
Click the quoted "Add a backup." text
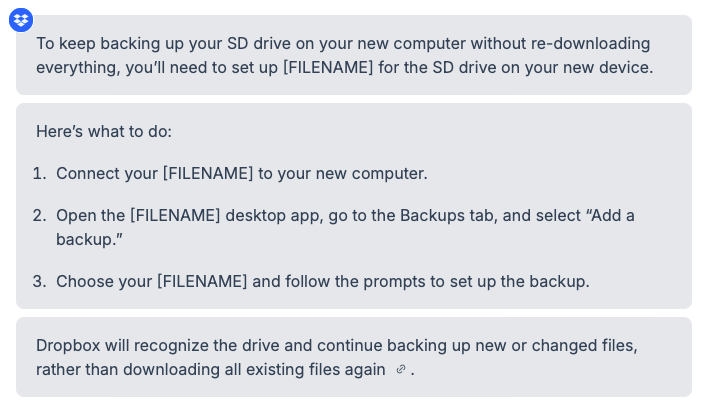(x=600, y=215)
